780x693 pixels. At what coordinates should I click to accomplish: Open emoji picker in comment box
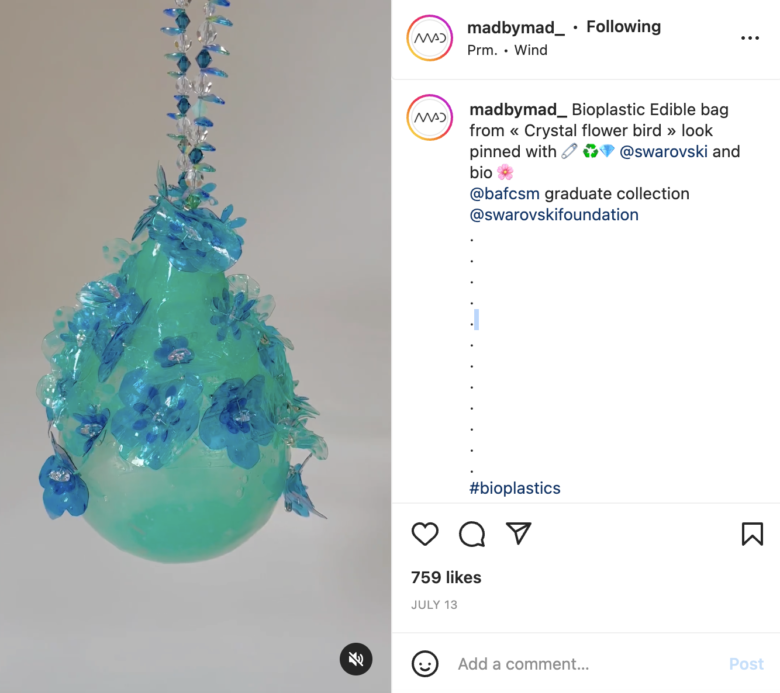click(x=425, y=664)
